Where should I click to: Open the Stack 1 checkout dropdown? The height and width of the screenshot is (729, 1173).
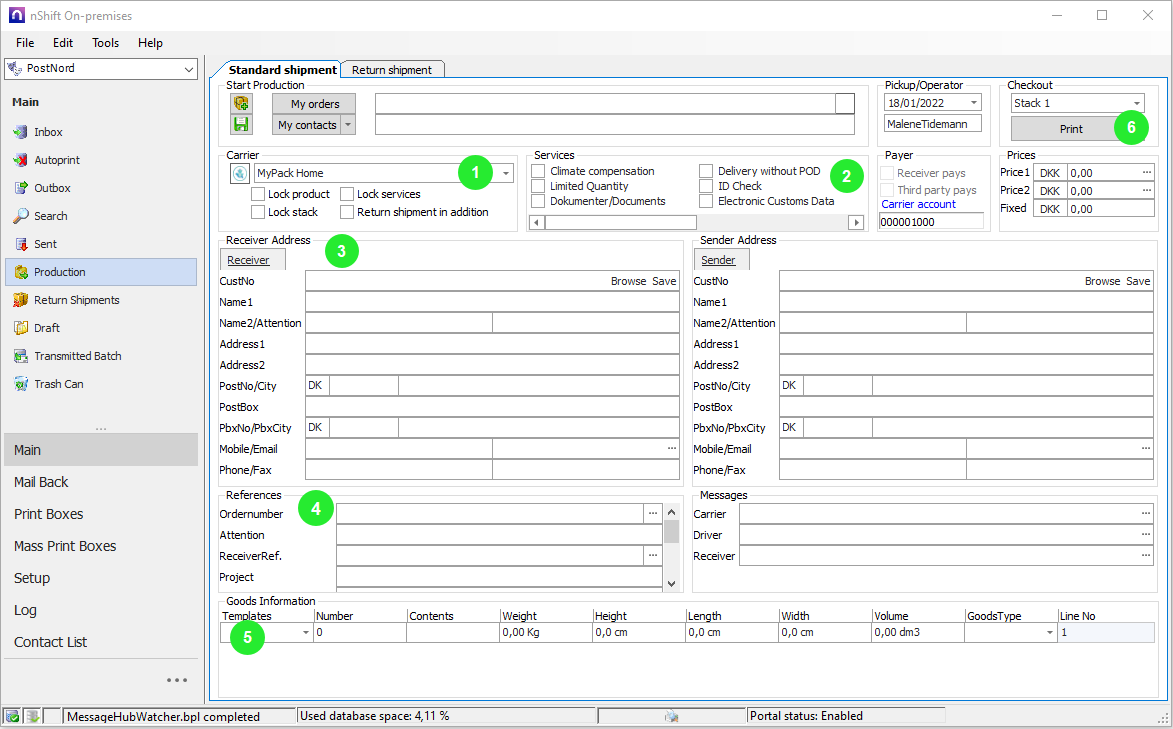click(1136, 103)
